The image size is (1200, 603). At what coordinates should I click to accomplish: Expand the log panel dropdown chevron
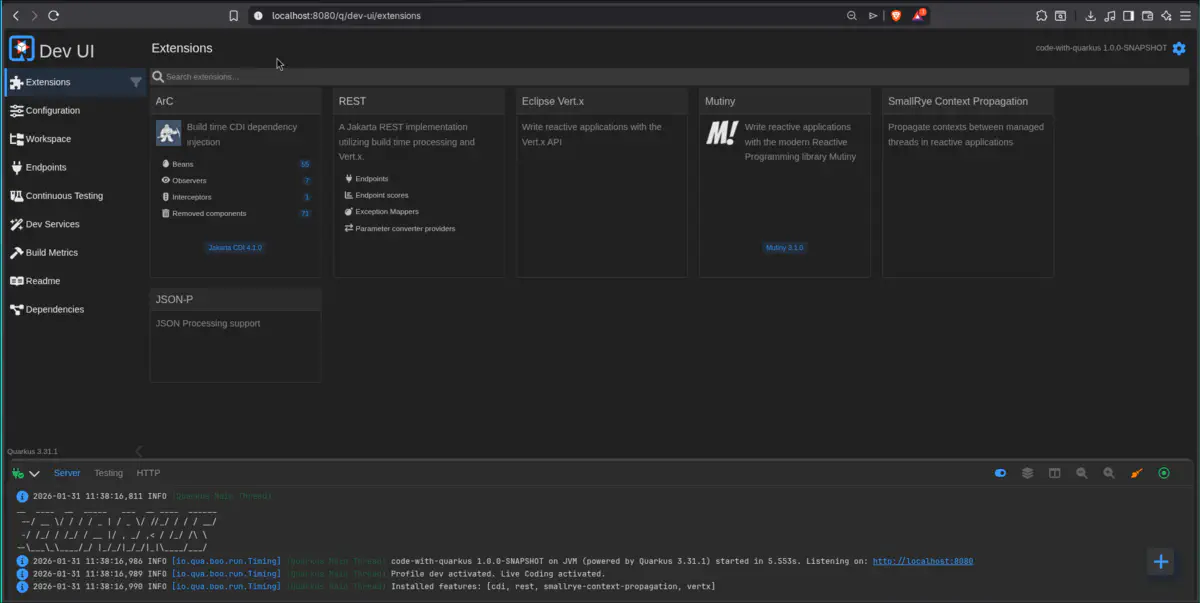tap(34, 473)
